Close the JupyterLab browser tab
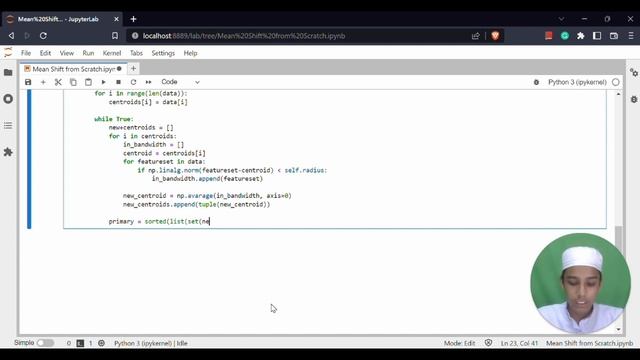 coord(116,19)
